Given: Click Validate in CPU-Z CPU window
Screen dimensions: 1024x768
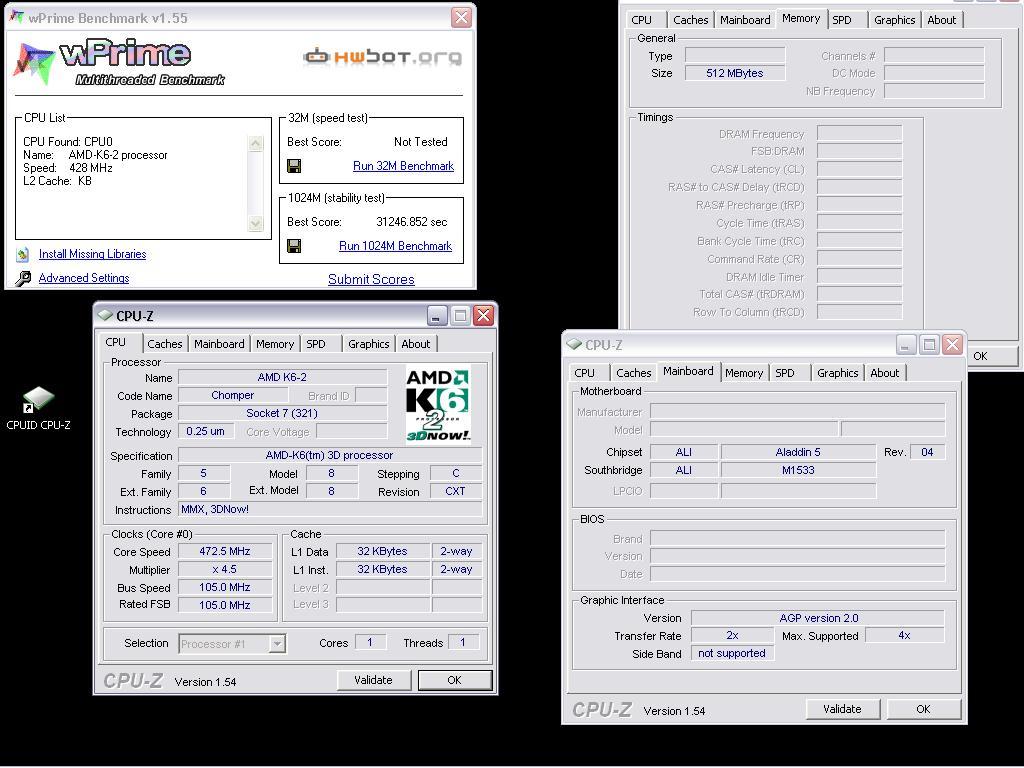Looking at the screenshot, I should pyautogui.click(x=374, y=680).
